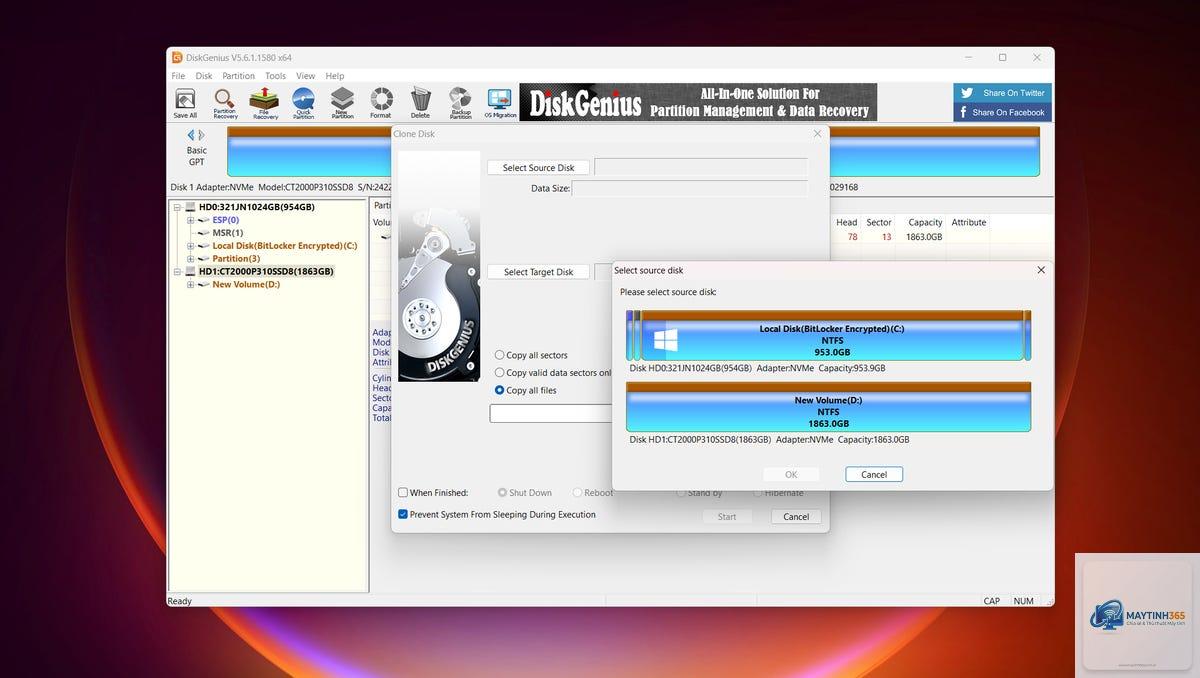Cancel the Select source disk dialog
The image size is (1200, 678).
pyautogui.click(x=874, y=474)
